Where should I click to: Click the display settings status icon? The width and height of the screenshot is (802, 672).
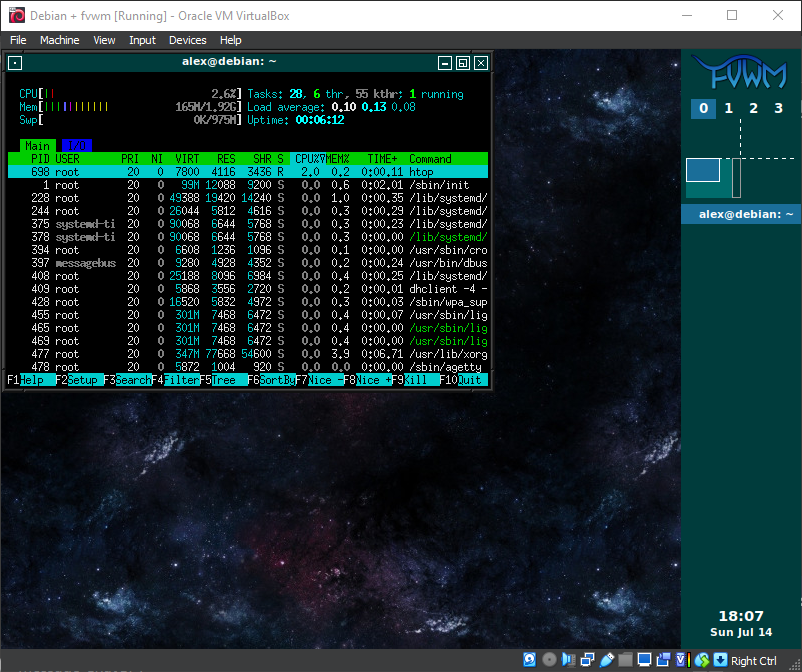tap(644, 660)
